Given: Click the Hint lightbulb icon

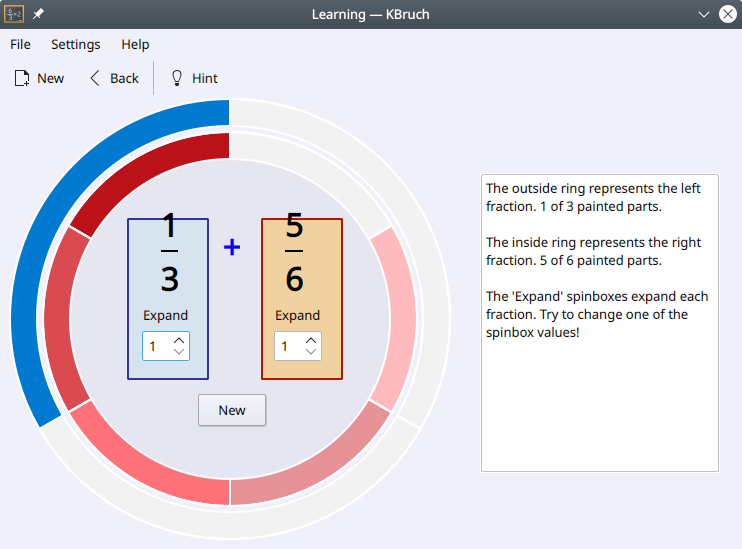Looking at the screenshot, I should (x=177, y=78).
